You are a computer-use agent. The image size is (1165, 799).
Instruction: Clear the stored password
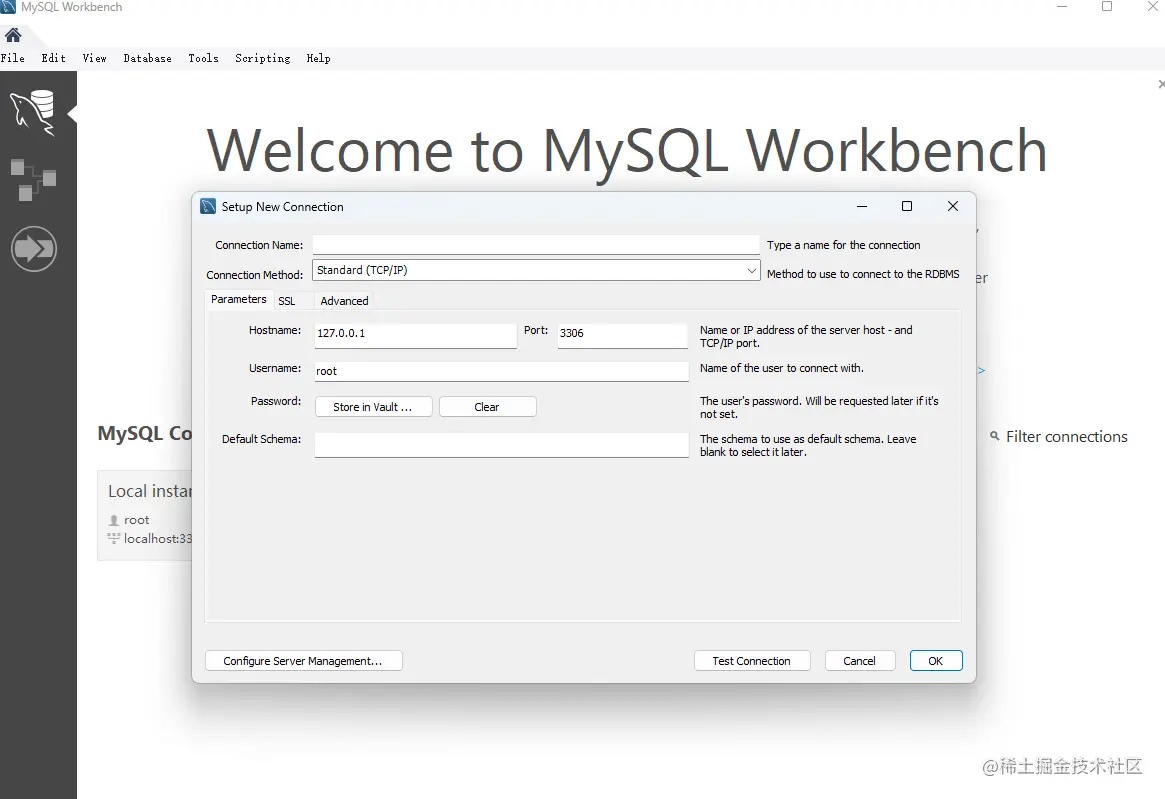pos(487,407)
